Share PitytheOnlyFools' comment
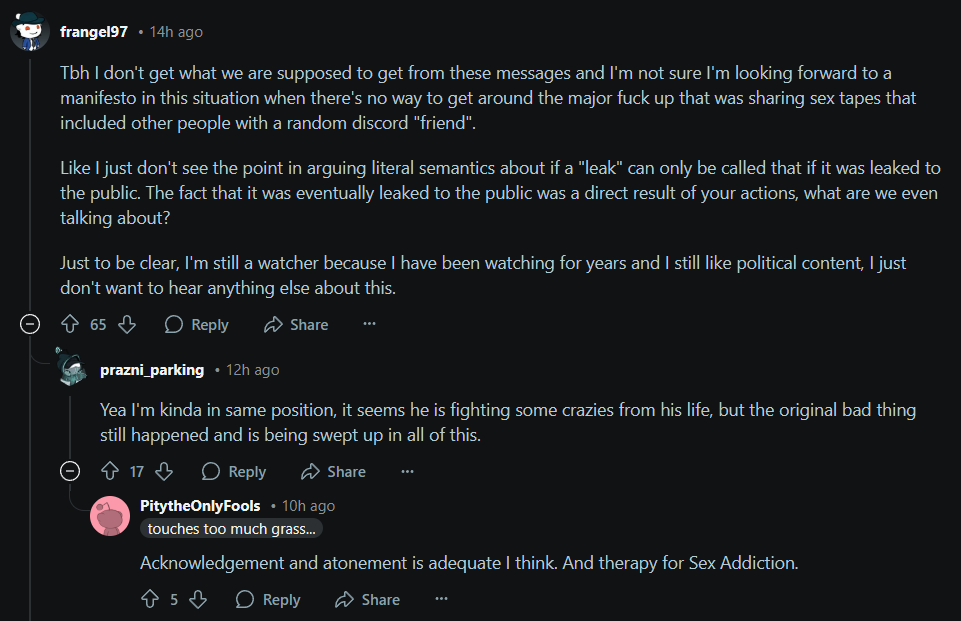The image size is (961, 621). pos(368,599)
